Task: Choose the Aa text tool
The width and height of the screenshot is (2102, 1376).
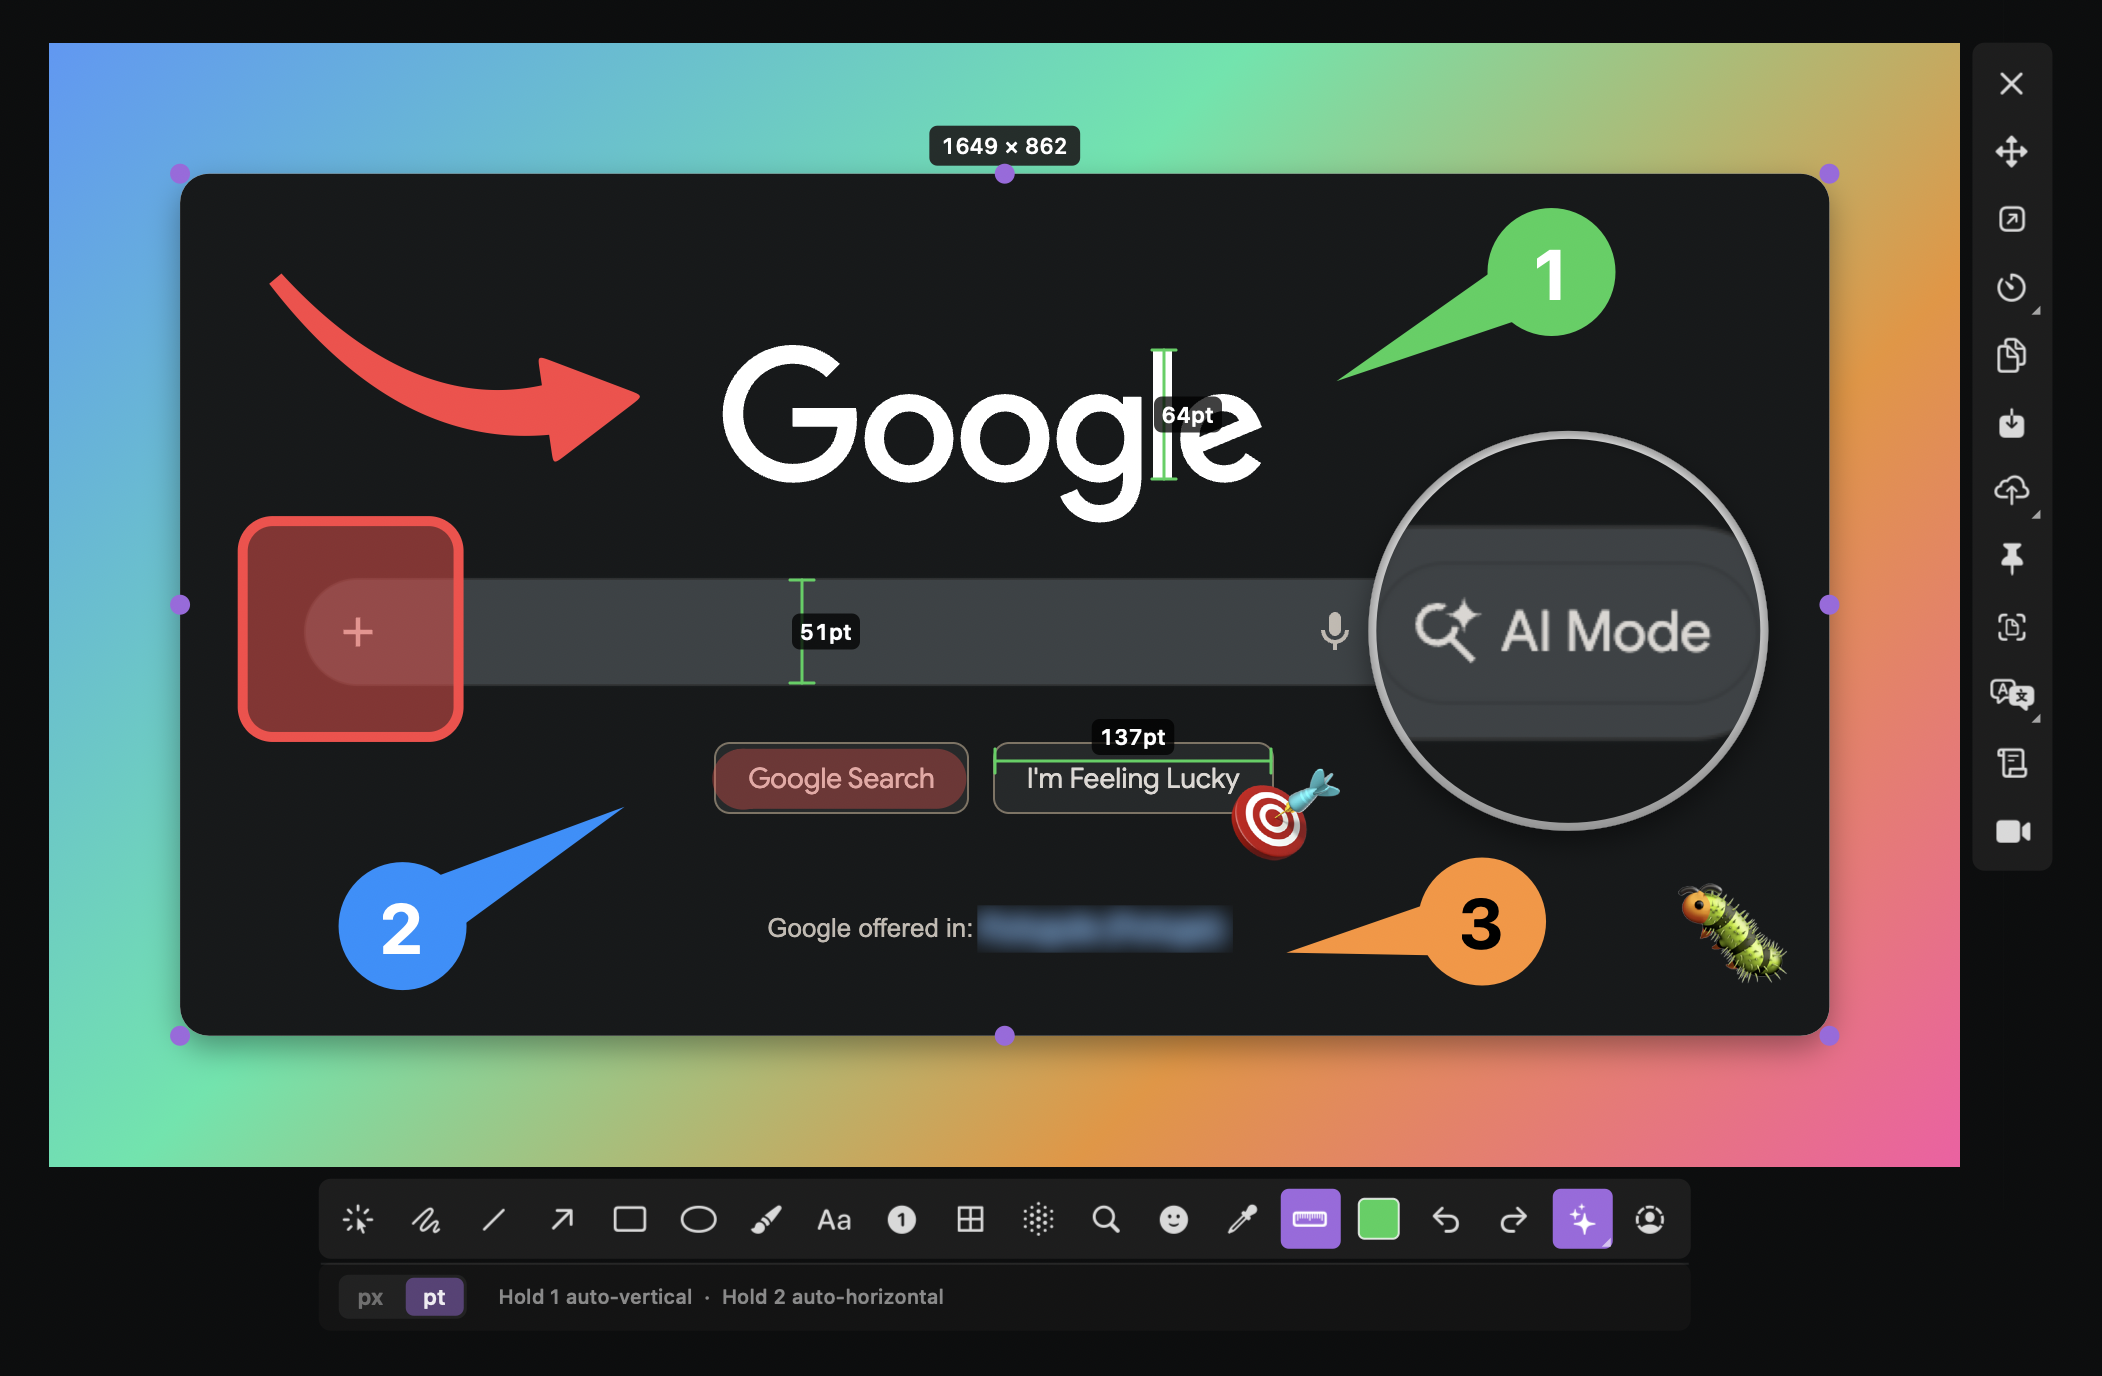Action: point(834,1220)
